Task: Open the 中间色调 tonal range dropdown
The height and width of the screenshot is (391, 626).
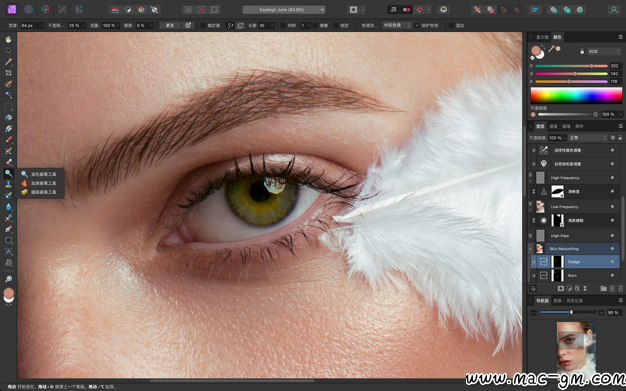Action: [x=396, y=25]
